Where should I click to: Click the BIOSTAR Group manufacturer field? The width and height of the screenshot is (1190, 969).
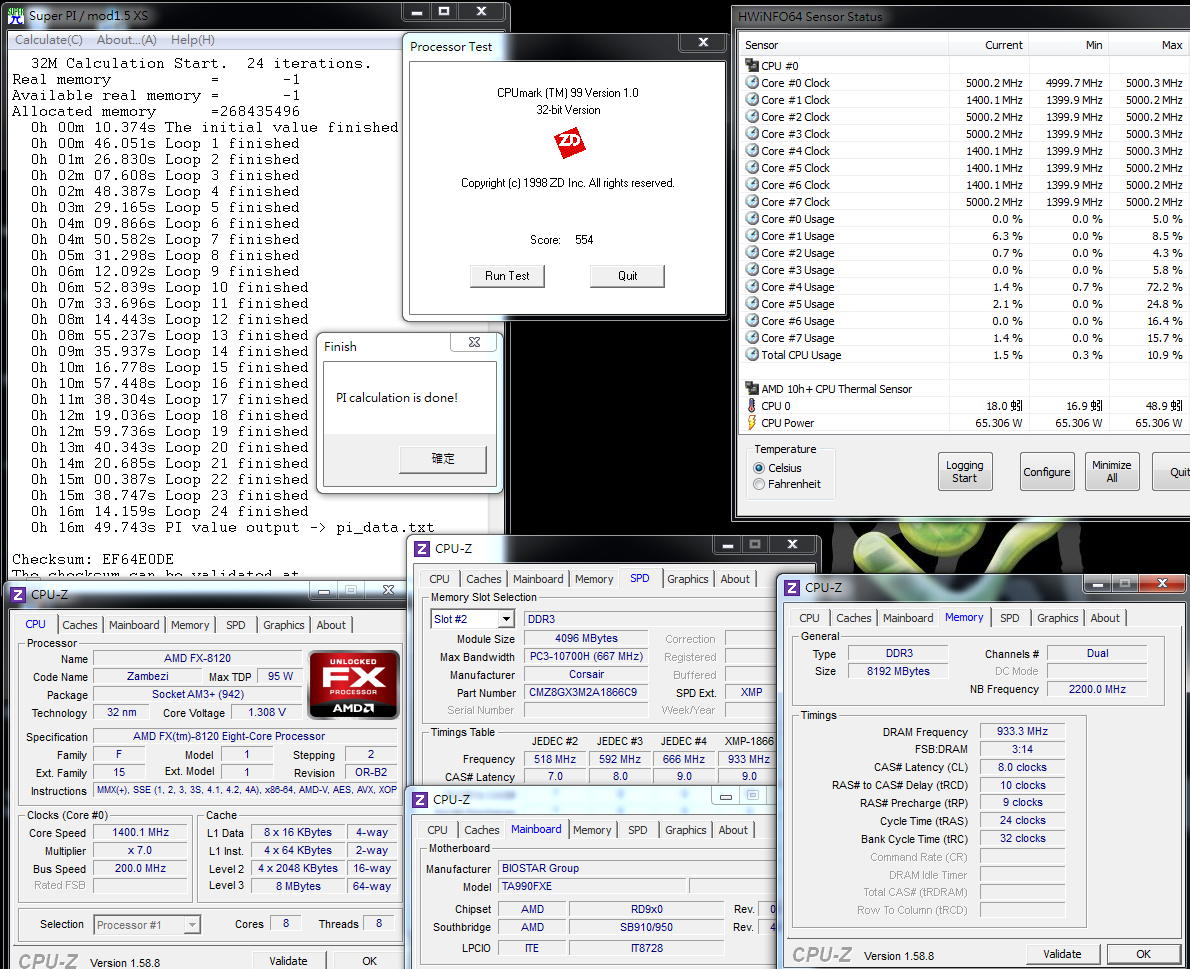tap(636, 868)
